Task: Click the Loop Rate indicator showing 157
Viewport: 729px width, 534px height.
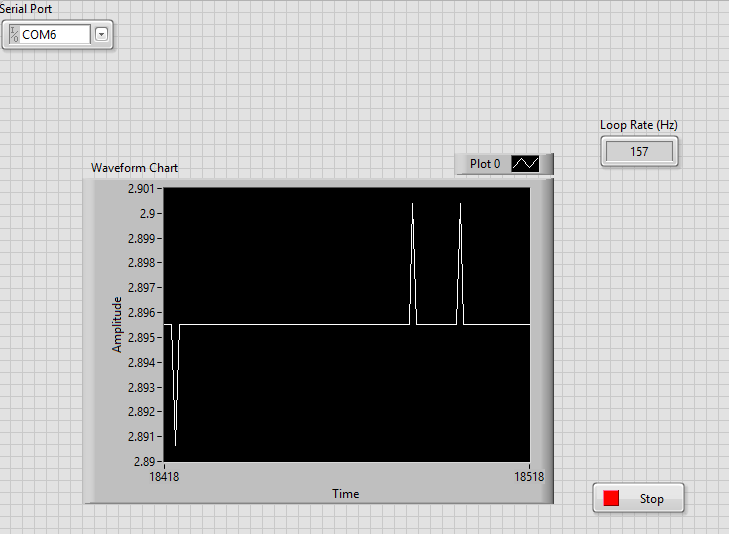Action: click(x=639, y=152)
